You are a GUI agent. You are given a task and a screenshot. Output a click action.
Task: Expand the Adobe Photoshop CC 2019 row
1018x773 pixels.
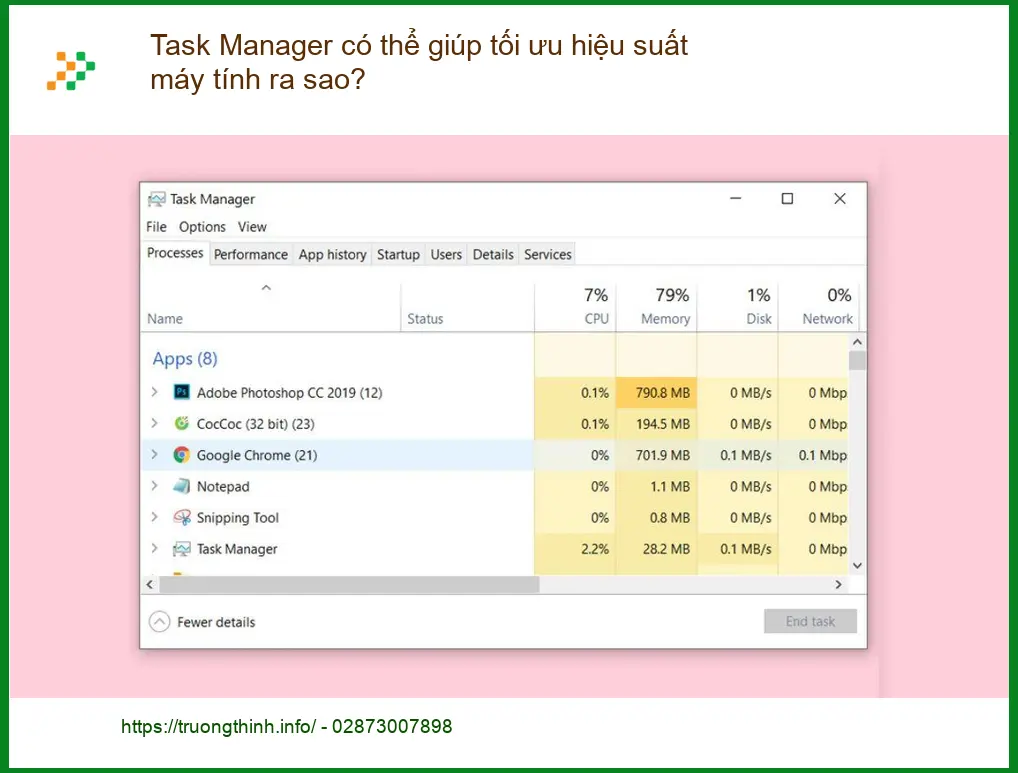click(155, 392)
